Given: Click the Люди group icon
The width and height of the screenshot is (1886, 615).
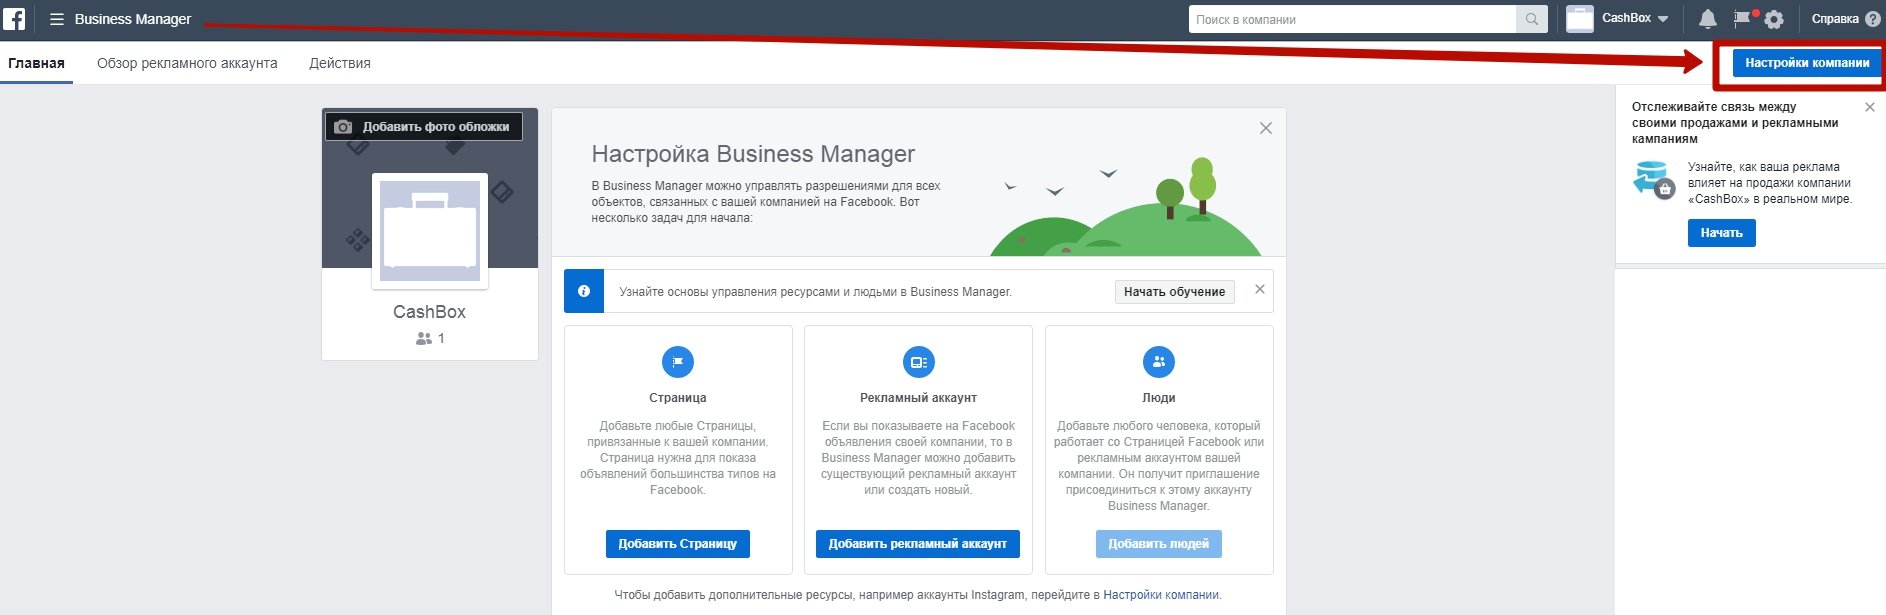Looking at the screenshot, I should click(1159, 362).
